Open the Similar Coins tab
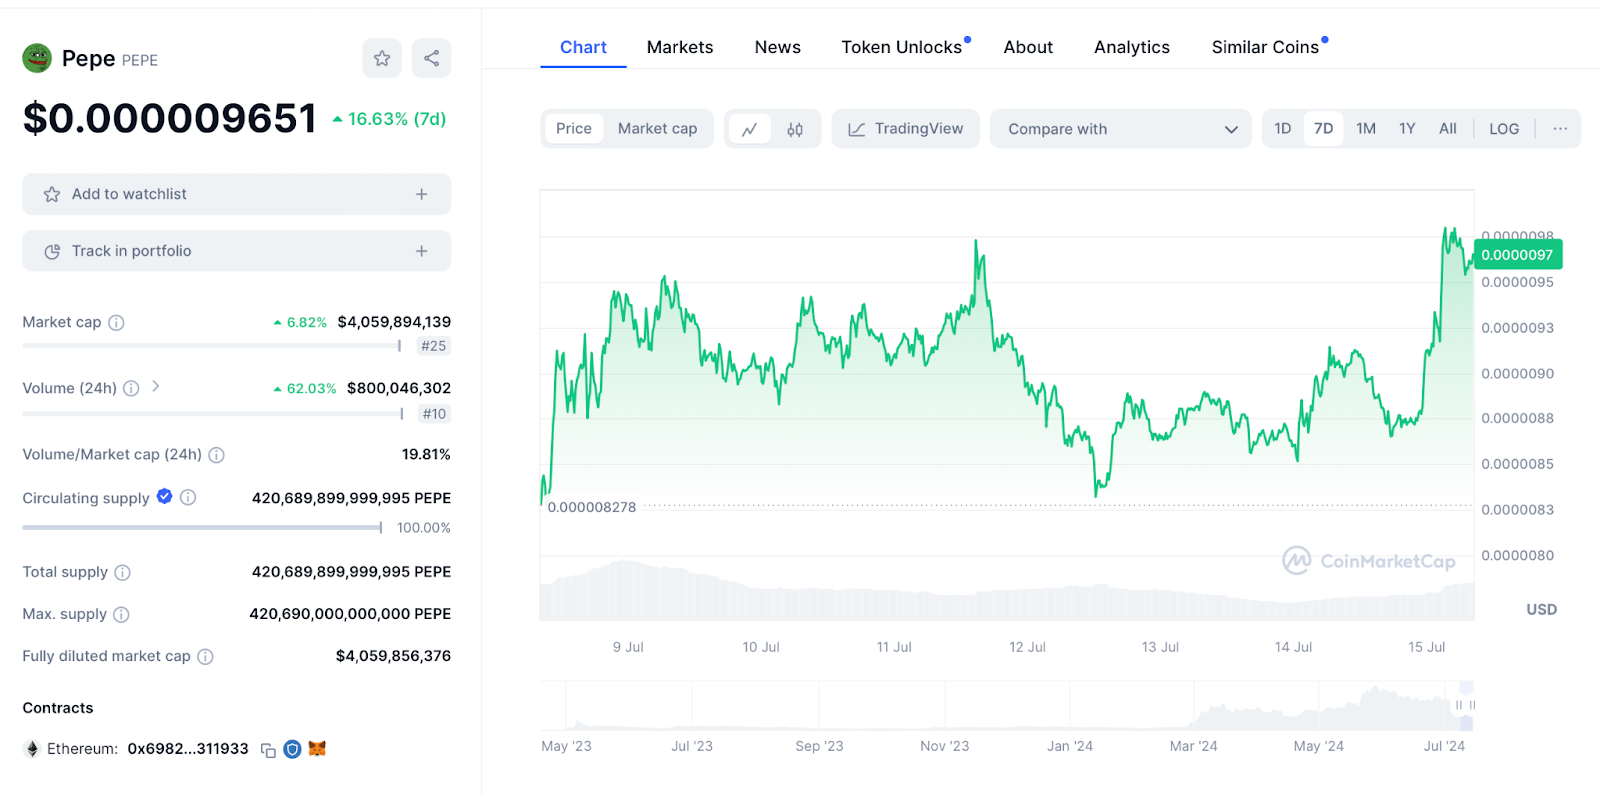Image resolution: width=1600 pixels, height=794 pixels. [1265, 47]
